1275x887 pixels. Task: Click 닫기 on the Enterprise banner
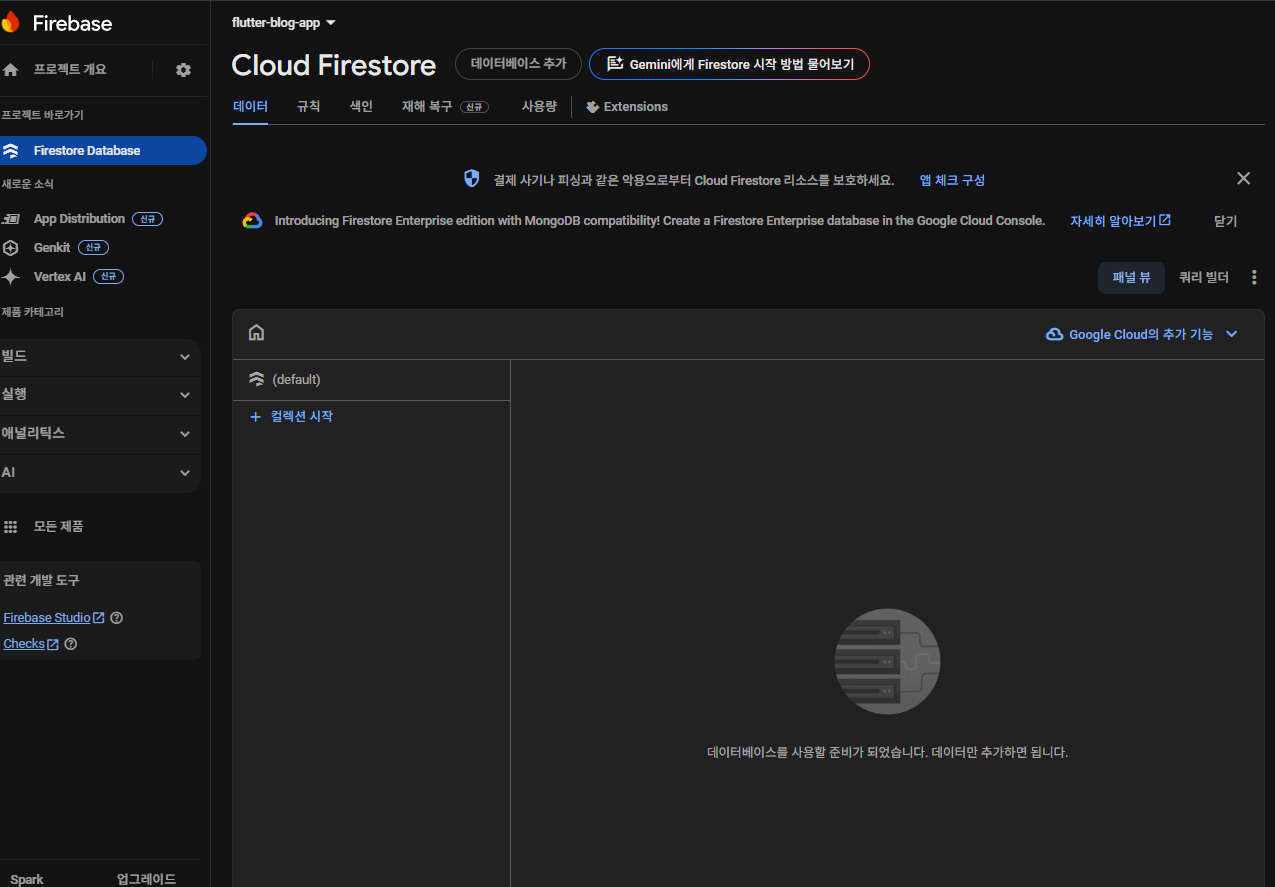1225,222
